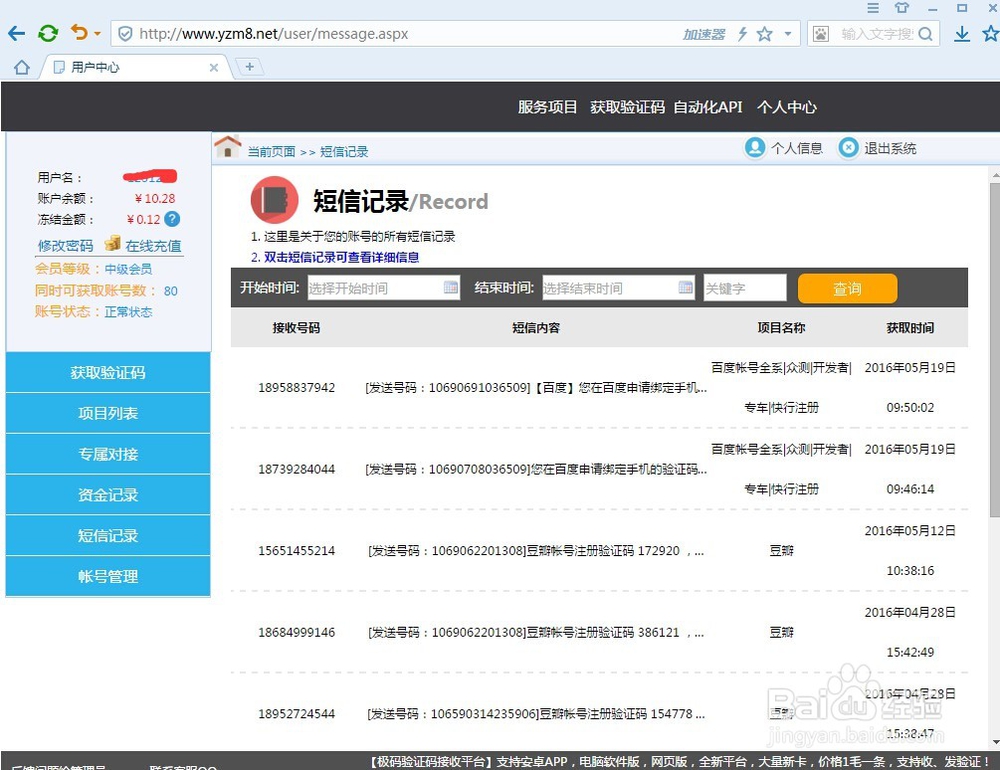1000x770 pixels.
Task: Refresh the current page
Action: 47,33
